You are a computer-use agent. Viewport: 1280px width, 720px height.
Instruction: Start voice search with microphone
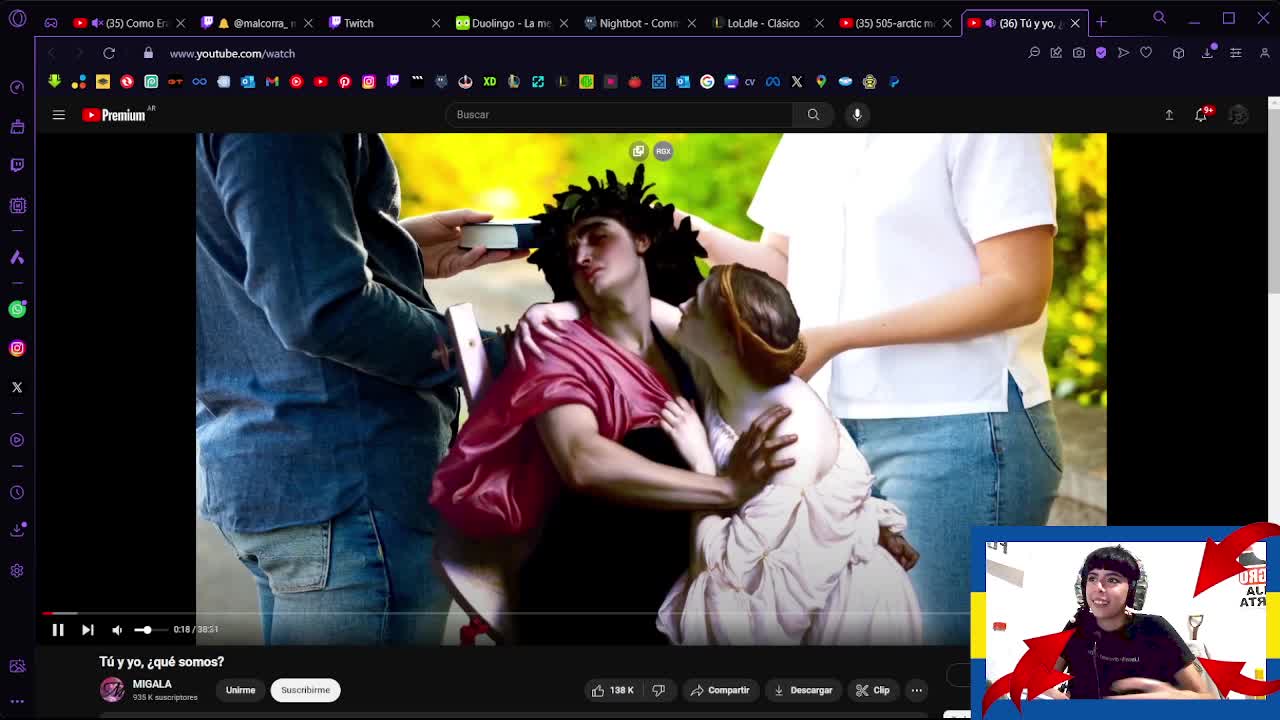[857, 114]
